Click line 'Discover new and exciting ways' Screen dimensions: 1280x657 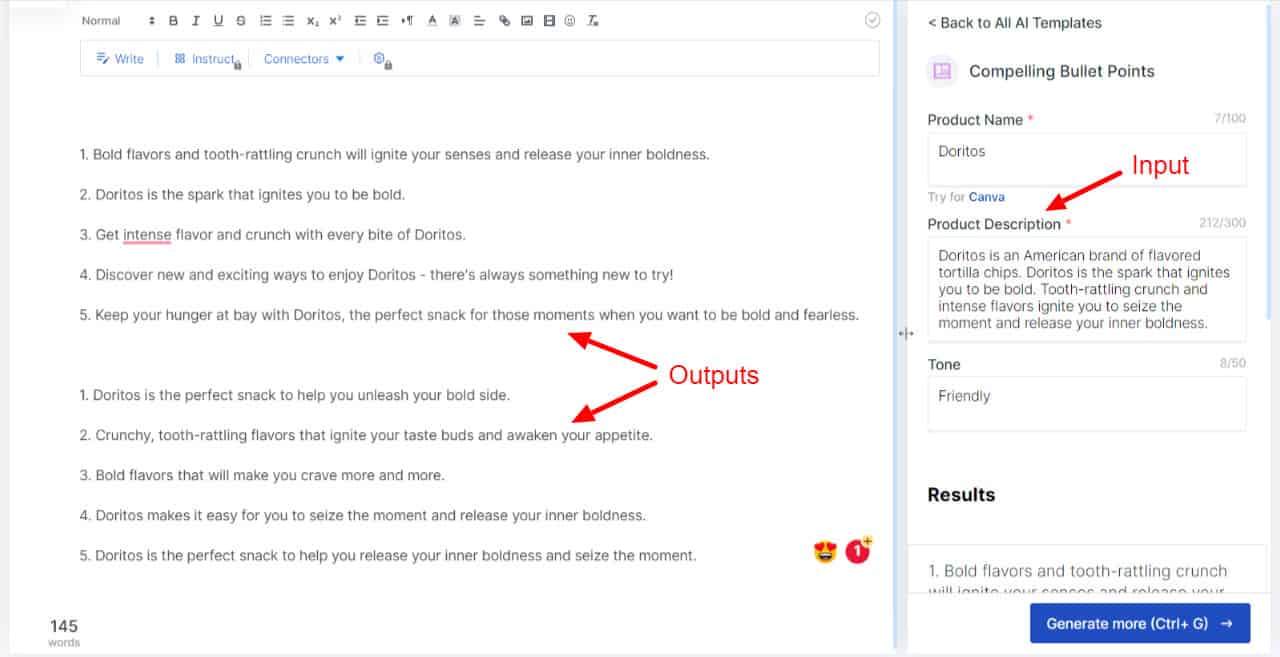click(376, 275)
